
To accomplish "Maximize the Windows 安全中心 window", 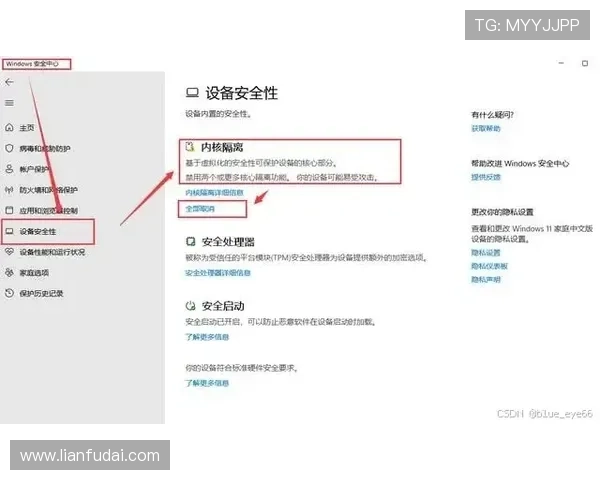I will tap(585, 63).
